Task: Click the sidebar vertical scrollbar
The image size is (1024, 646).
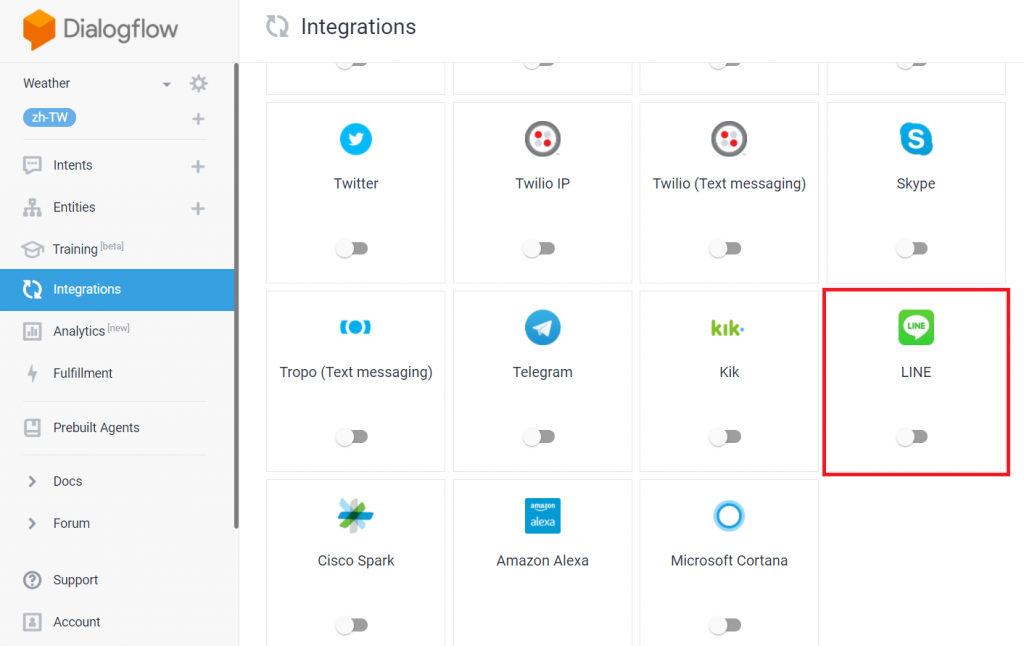Action: (x=236, y=295)
